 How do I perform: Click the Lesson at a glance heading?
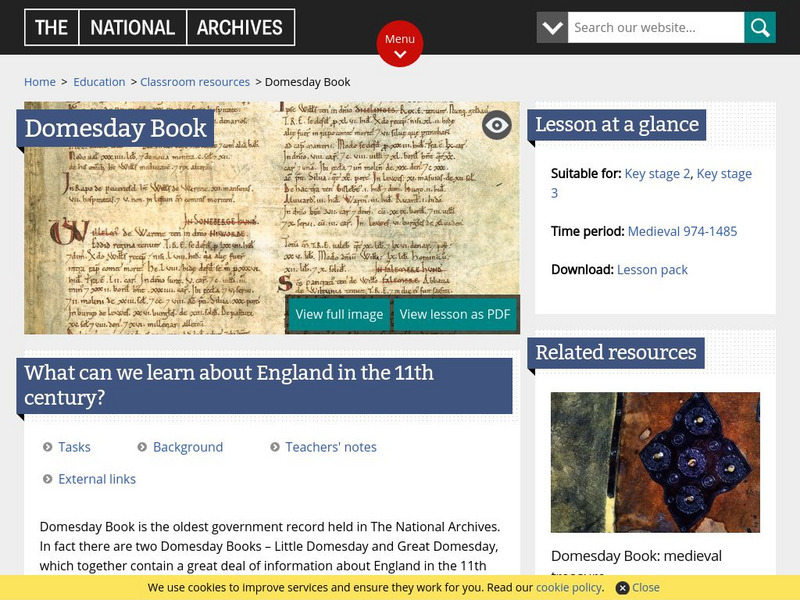tap(616, 124)
